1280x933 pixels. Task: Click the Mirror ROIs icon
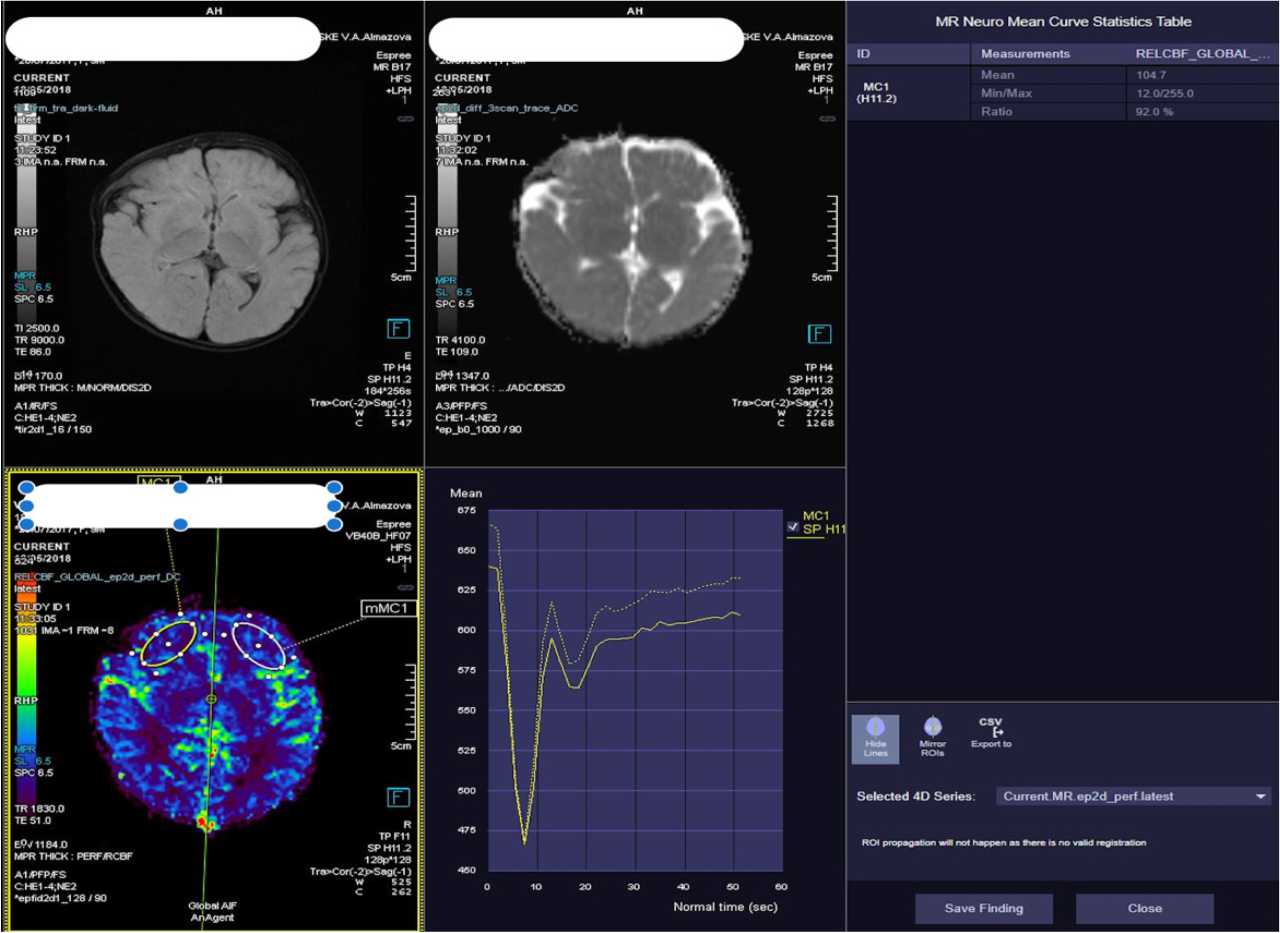click(x=932, y=738)
